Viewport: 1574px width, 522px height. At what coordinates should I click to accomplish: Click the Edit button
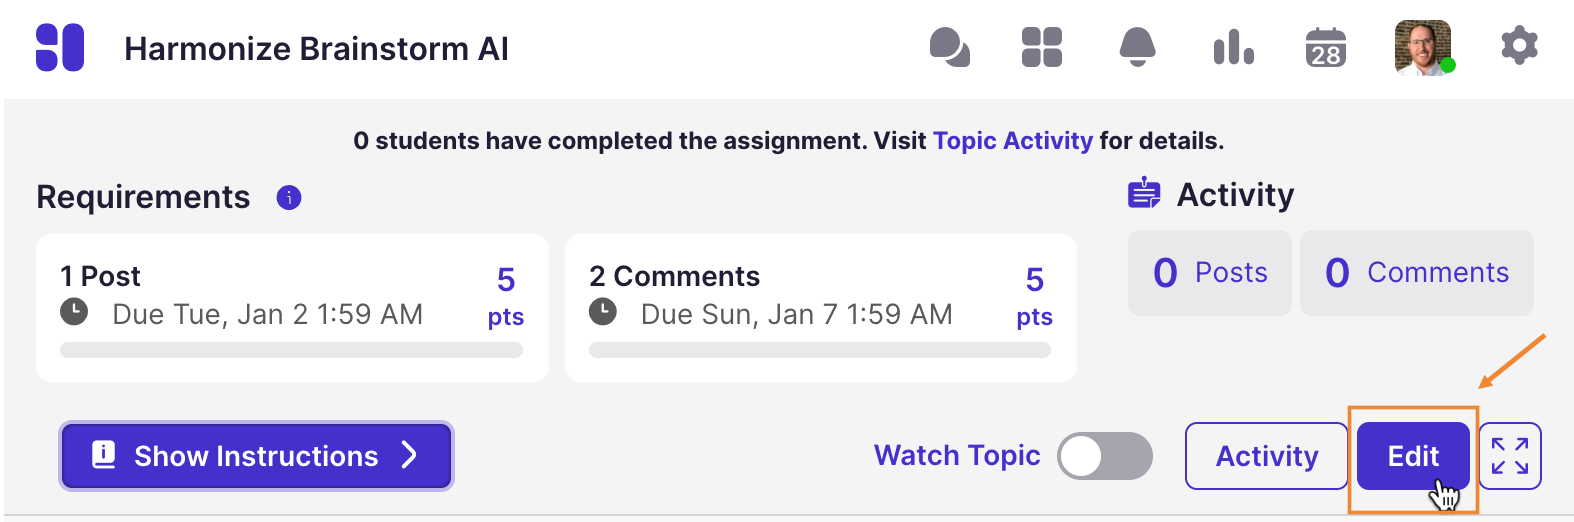(1412, 456)
